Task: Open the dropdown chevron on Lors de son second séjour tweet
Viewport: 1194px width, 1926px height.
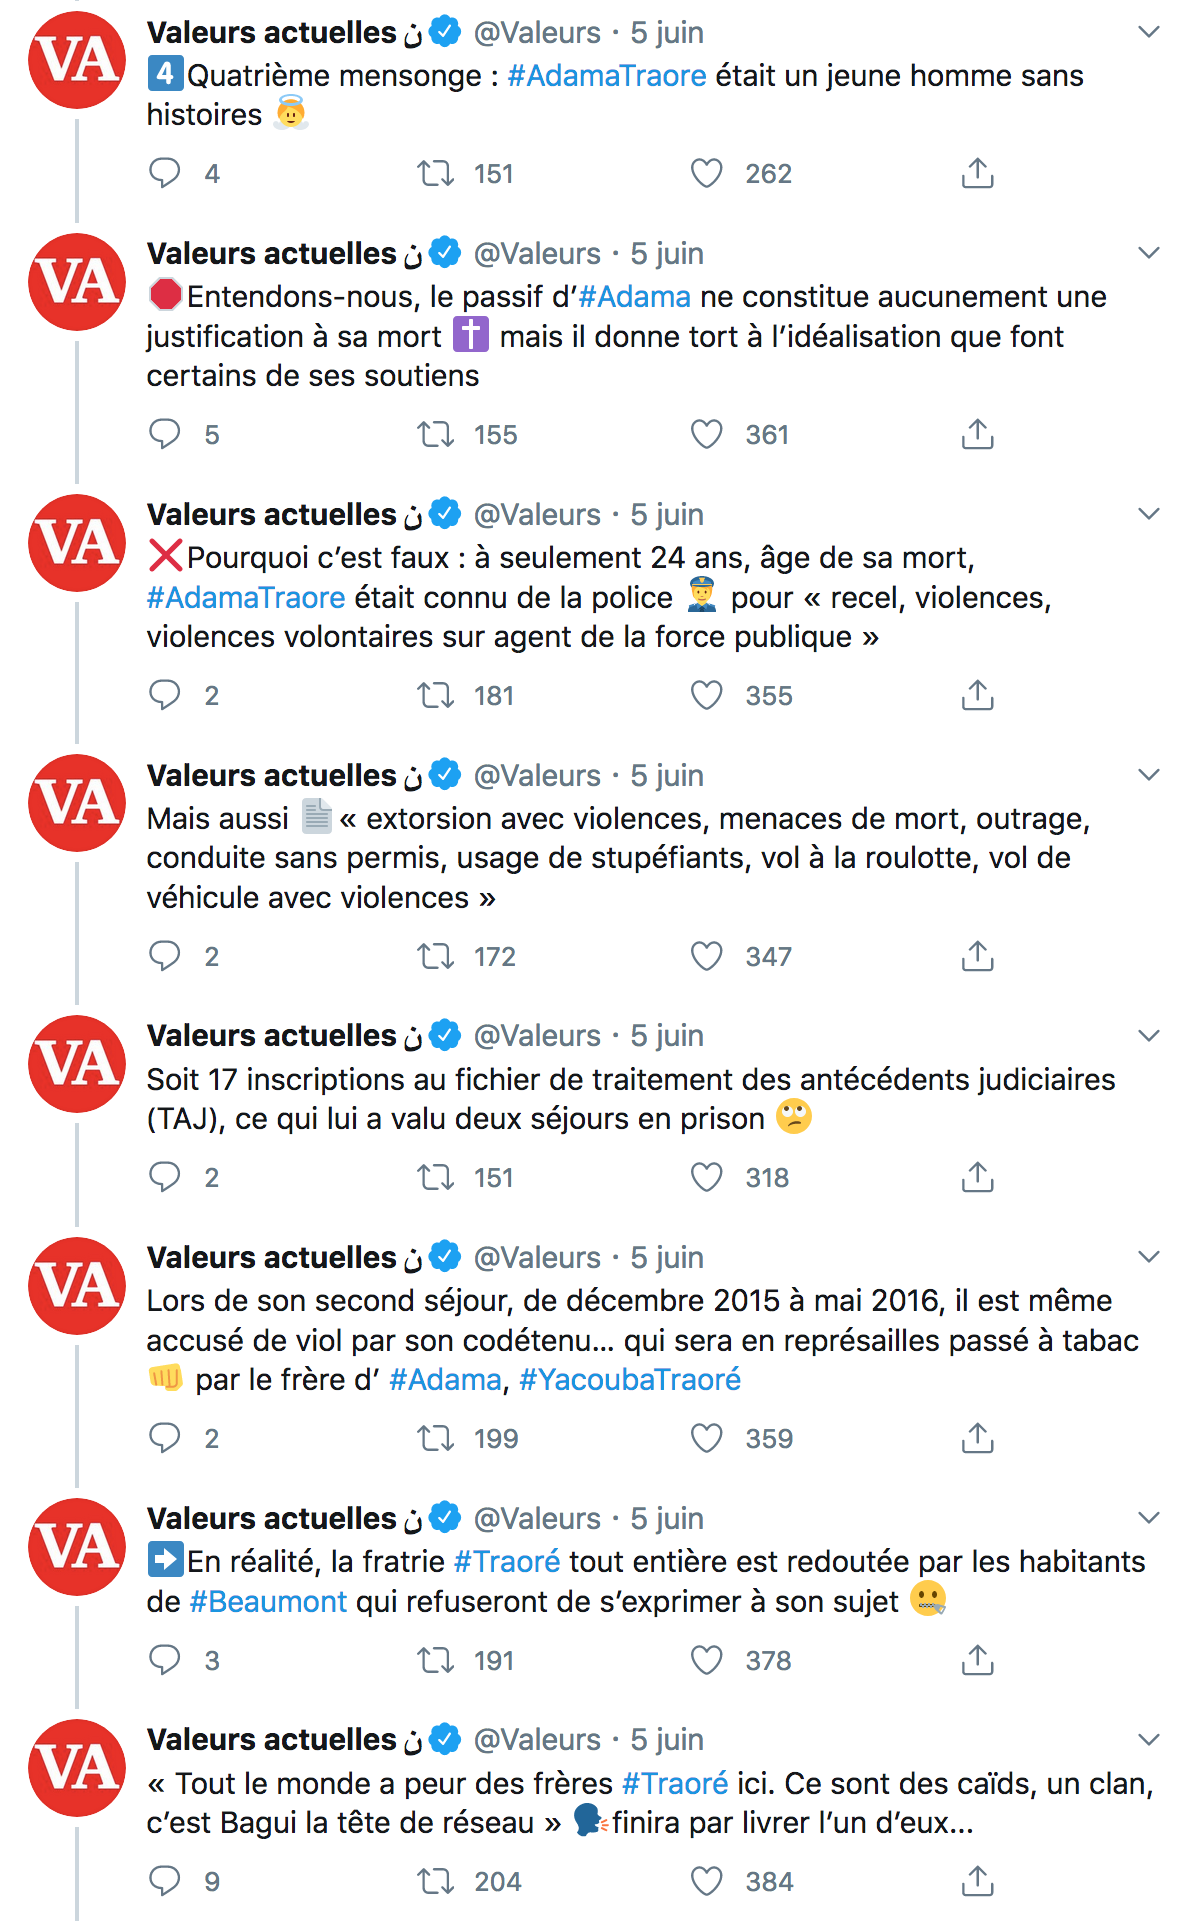Action: pyautogui.click(x=1149, y=1257)
